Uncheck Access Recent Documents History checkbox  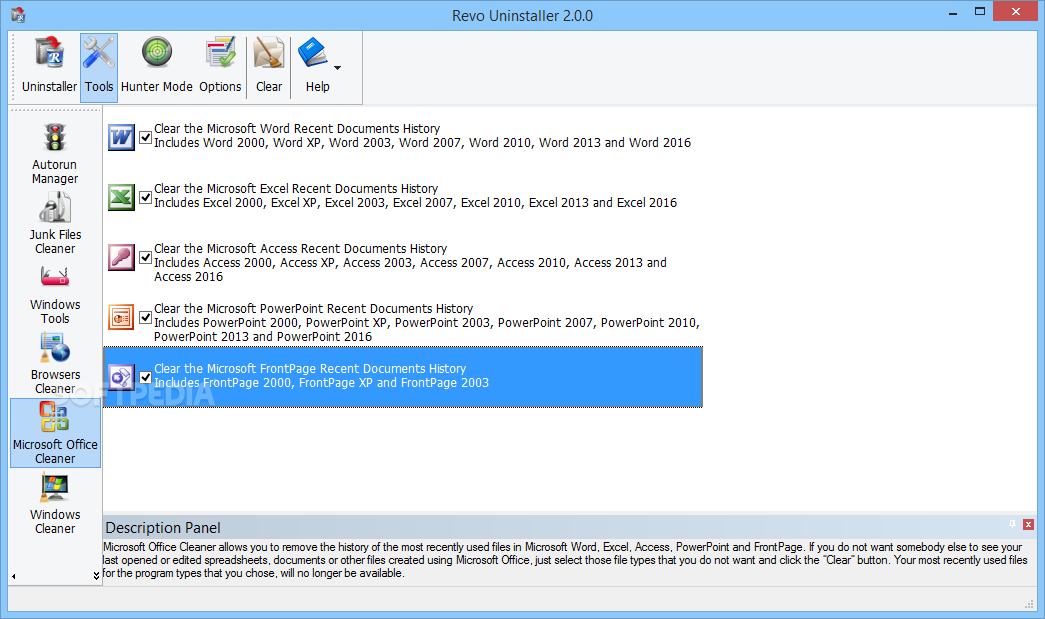145,258
